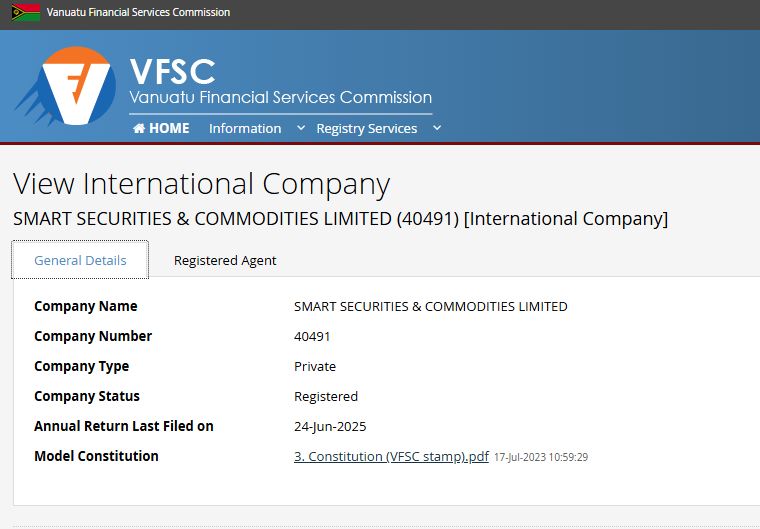
Task: Open the Information menu
Action: (245, 128)
